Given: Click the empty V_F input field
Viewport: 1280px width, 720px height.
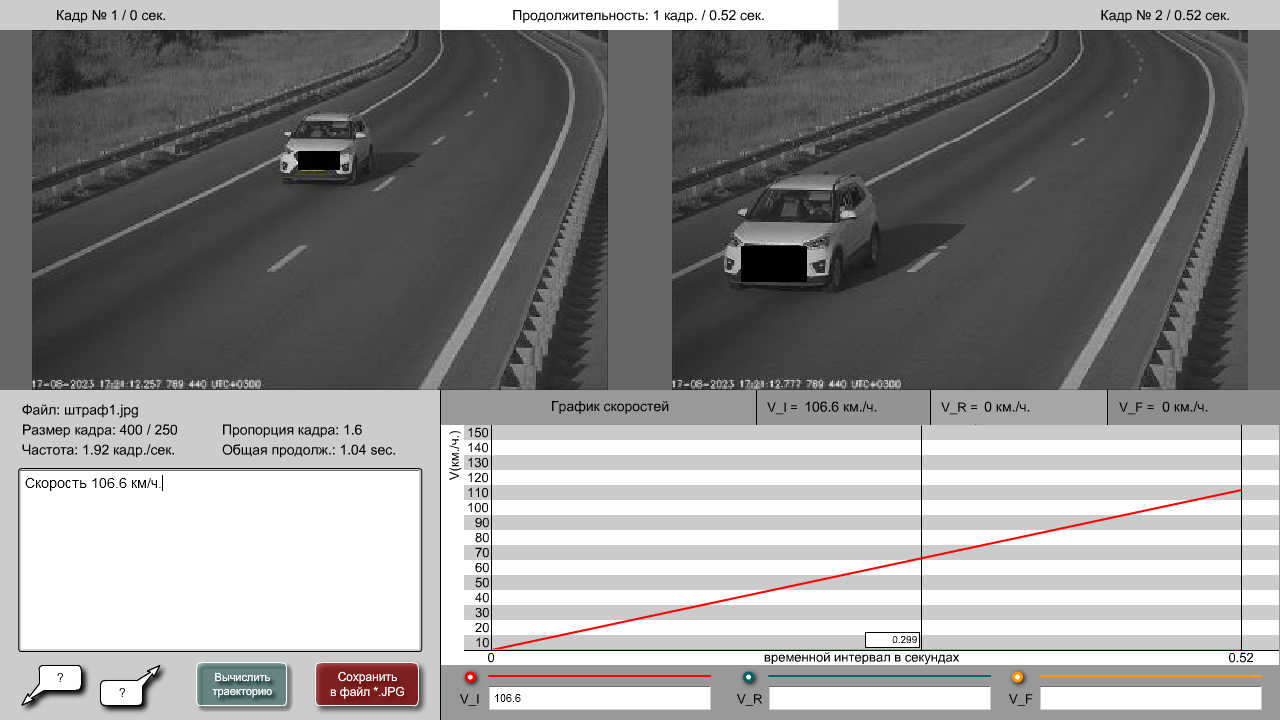Looking at the screenshot, I should [1150, 699].
